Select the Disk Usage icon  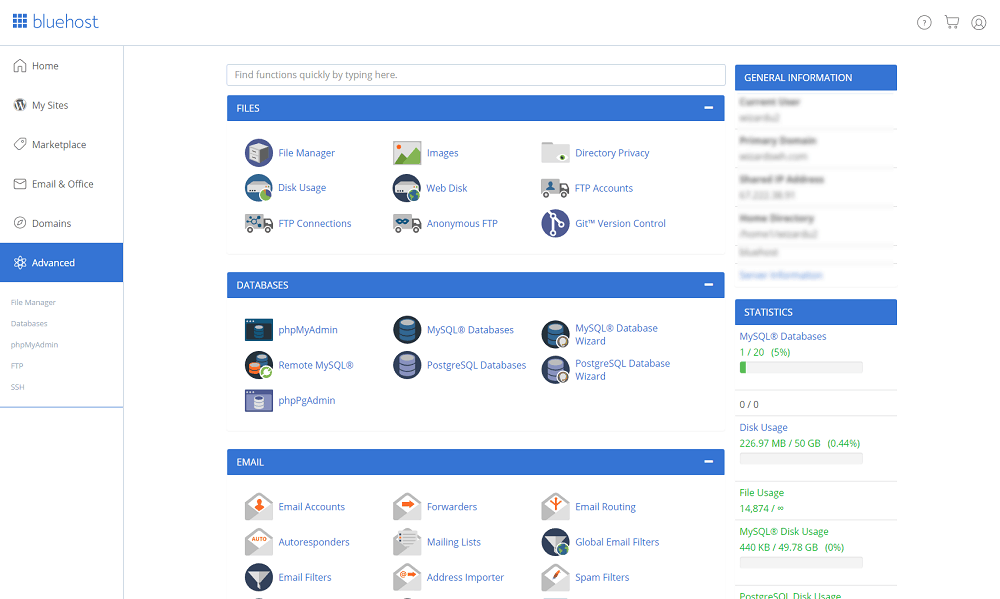point(258,188)
